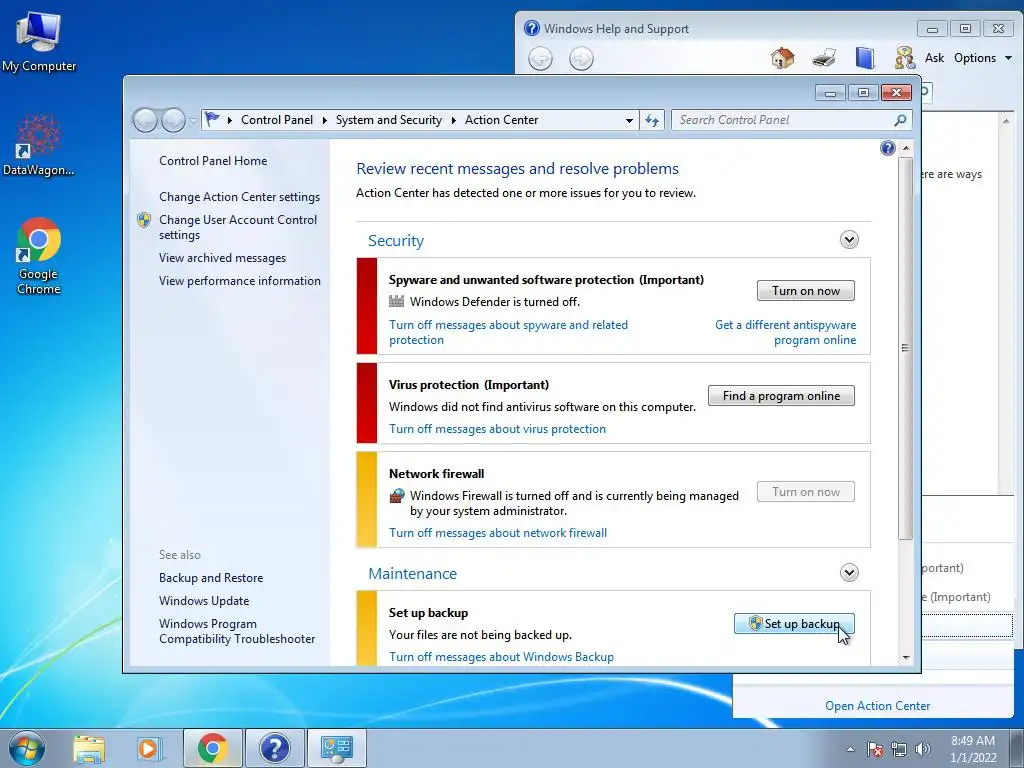Select Control Panel in the breadcrumb
Screen dimensions: 1024x768
[x=277, y=120]
